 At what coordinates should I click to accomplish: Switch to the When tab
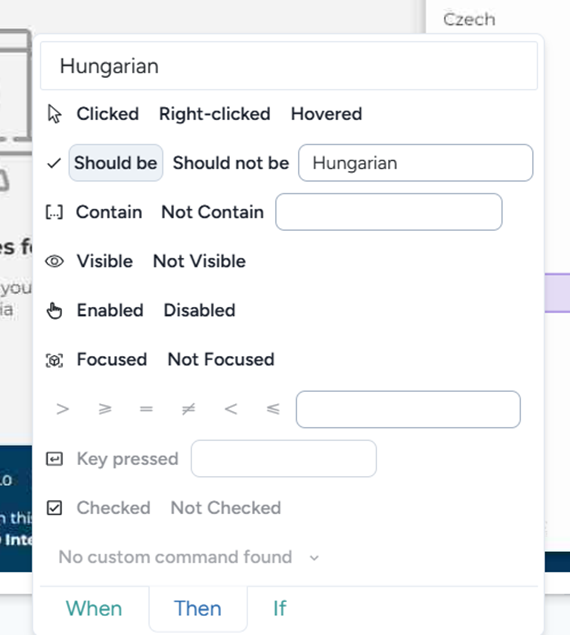[94, 608]
